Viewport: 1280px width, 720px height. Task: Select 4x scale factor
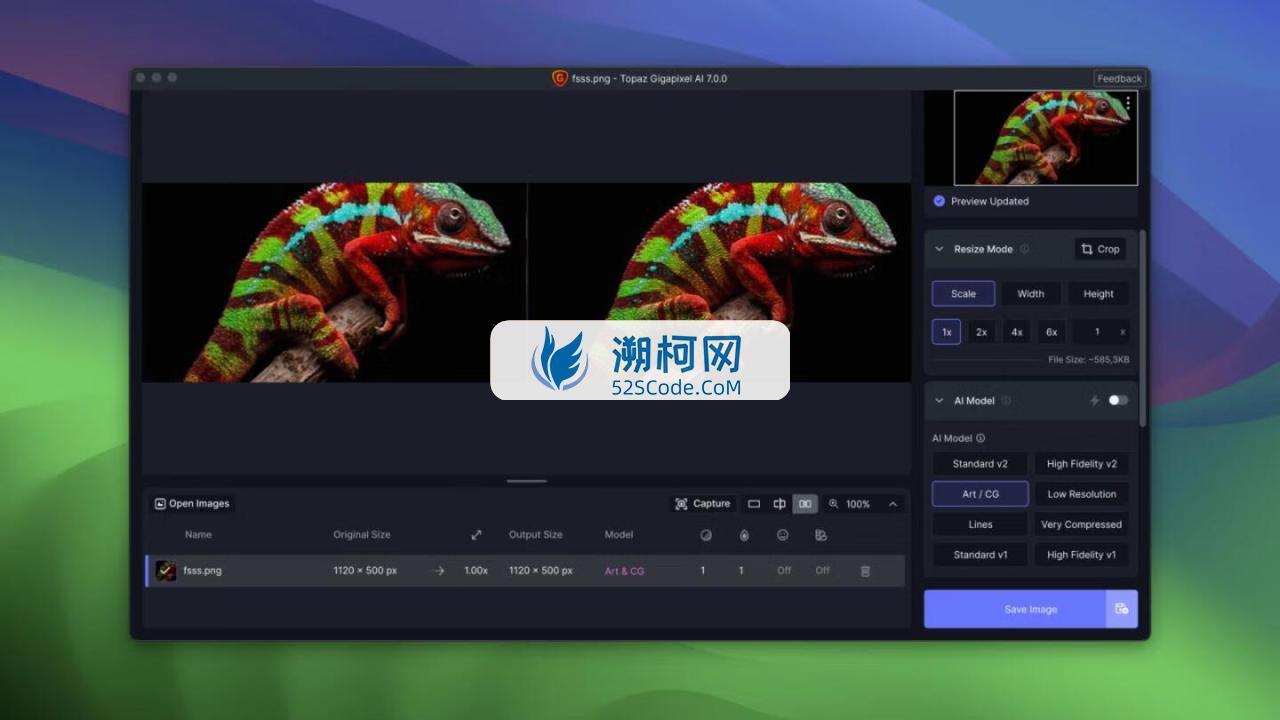pos(1017,332)
